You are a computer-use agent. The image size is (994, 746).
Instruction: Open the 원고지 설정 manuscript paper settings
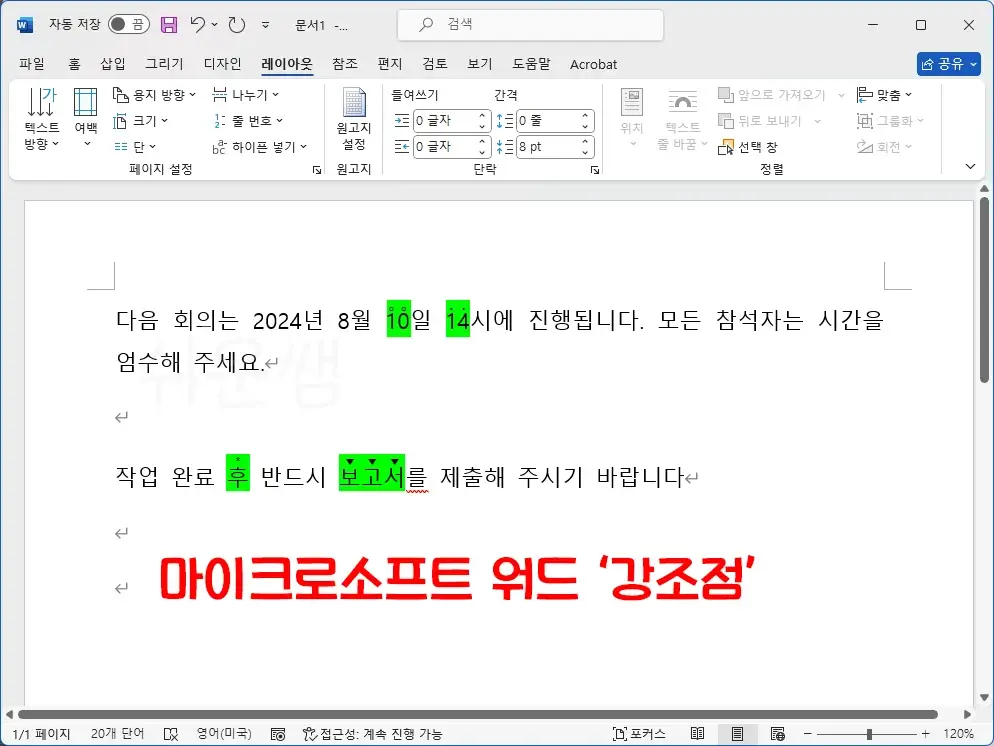pyautogui.click(x=354, y=118)
